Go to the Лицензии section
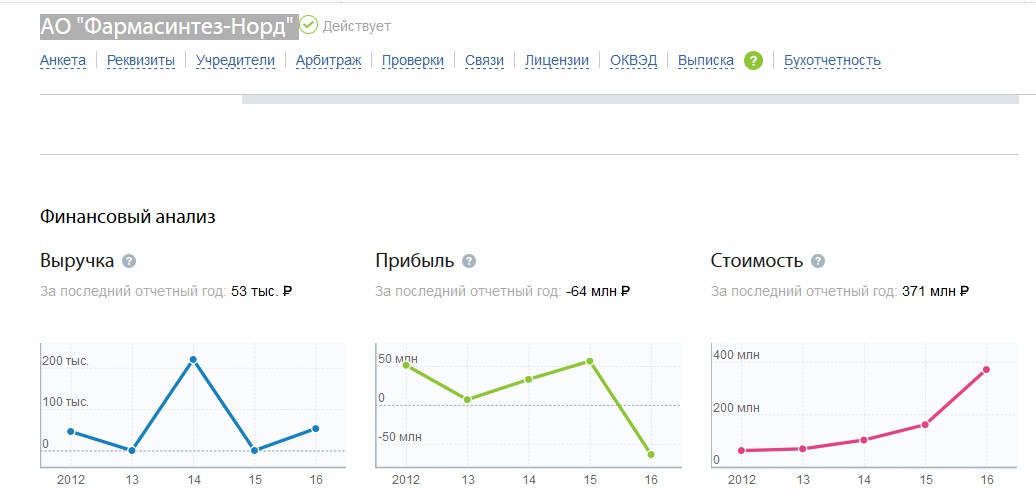Viewport: 1036px width, 500px height. click(556, 61)
